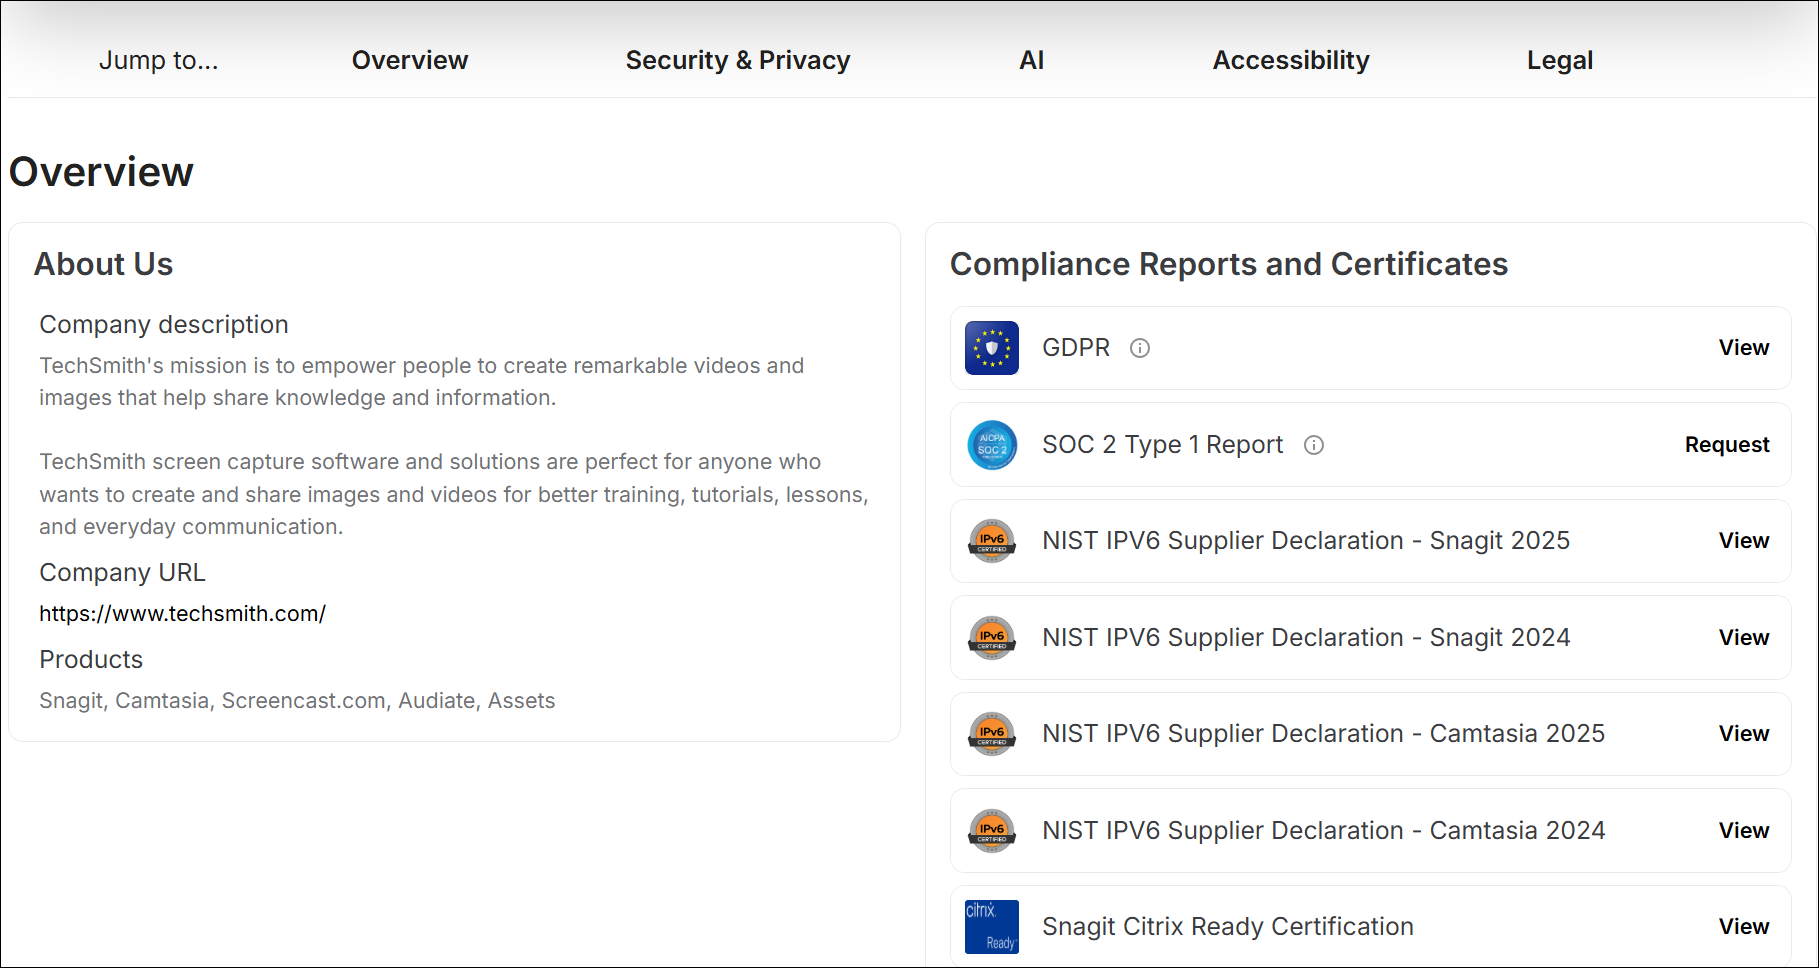
Task: Open the techsmith.com company URL link
Action: (182, 614)
